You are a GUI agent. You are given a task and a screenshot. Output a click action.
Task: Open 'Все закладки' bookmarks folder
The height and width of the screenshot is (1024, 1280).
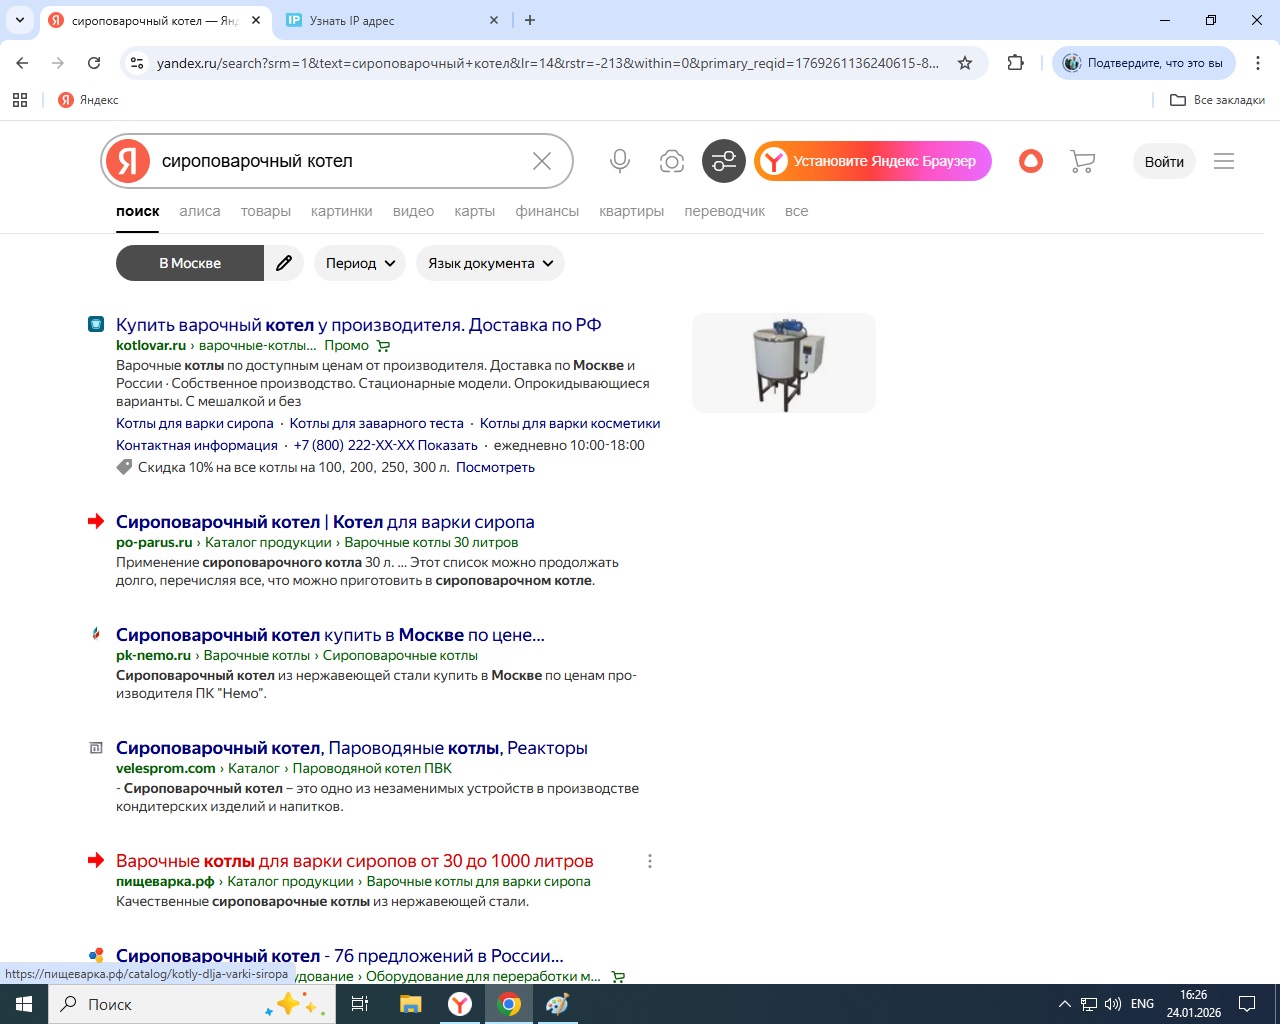pos(1217,100)
